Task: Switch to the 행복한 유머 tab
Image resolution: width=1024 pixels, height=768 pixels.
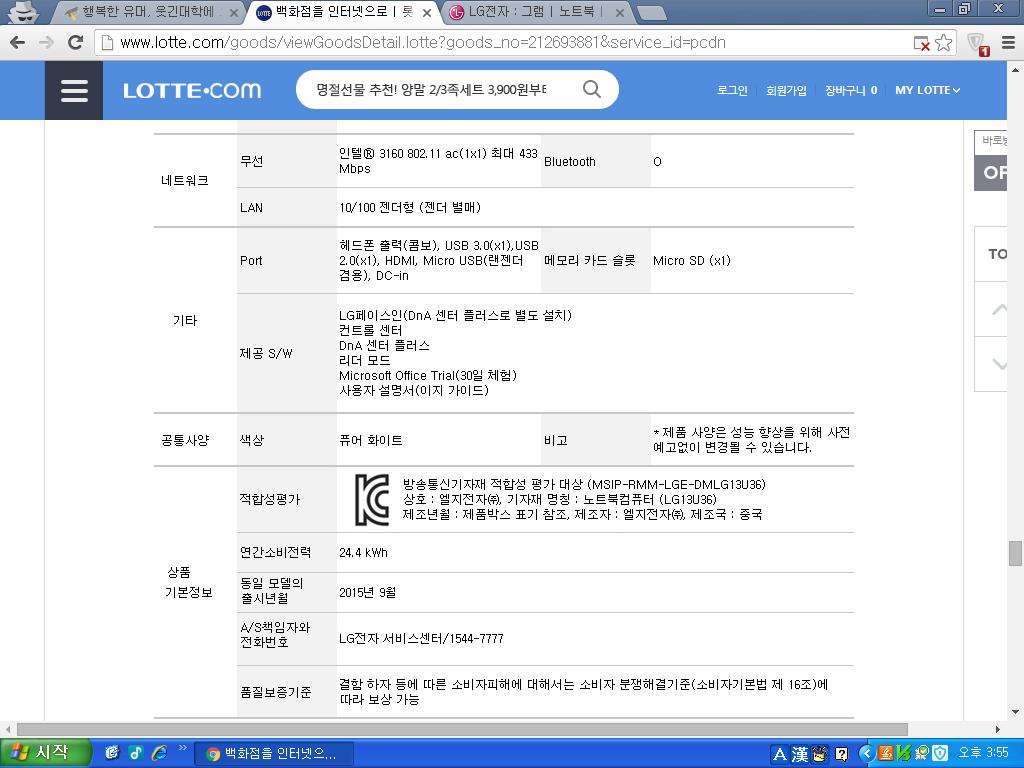Action: click(x=150, y=13)
